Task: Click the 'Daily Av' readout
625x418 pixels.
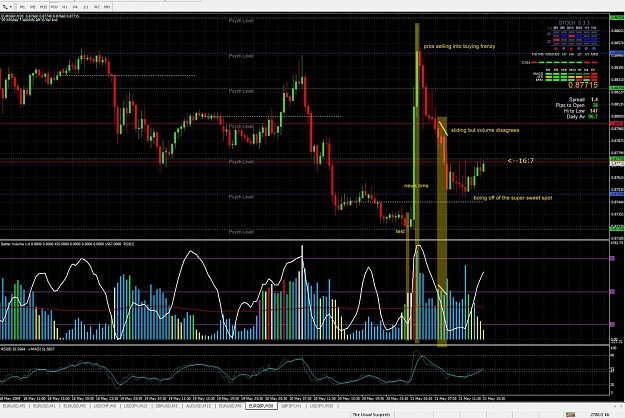Action: pyautogui.click(x=582, y=116)
